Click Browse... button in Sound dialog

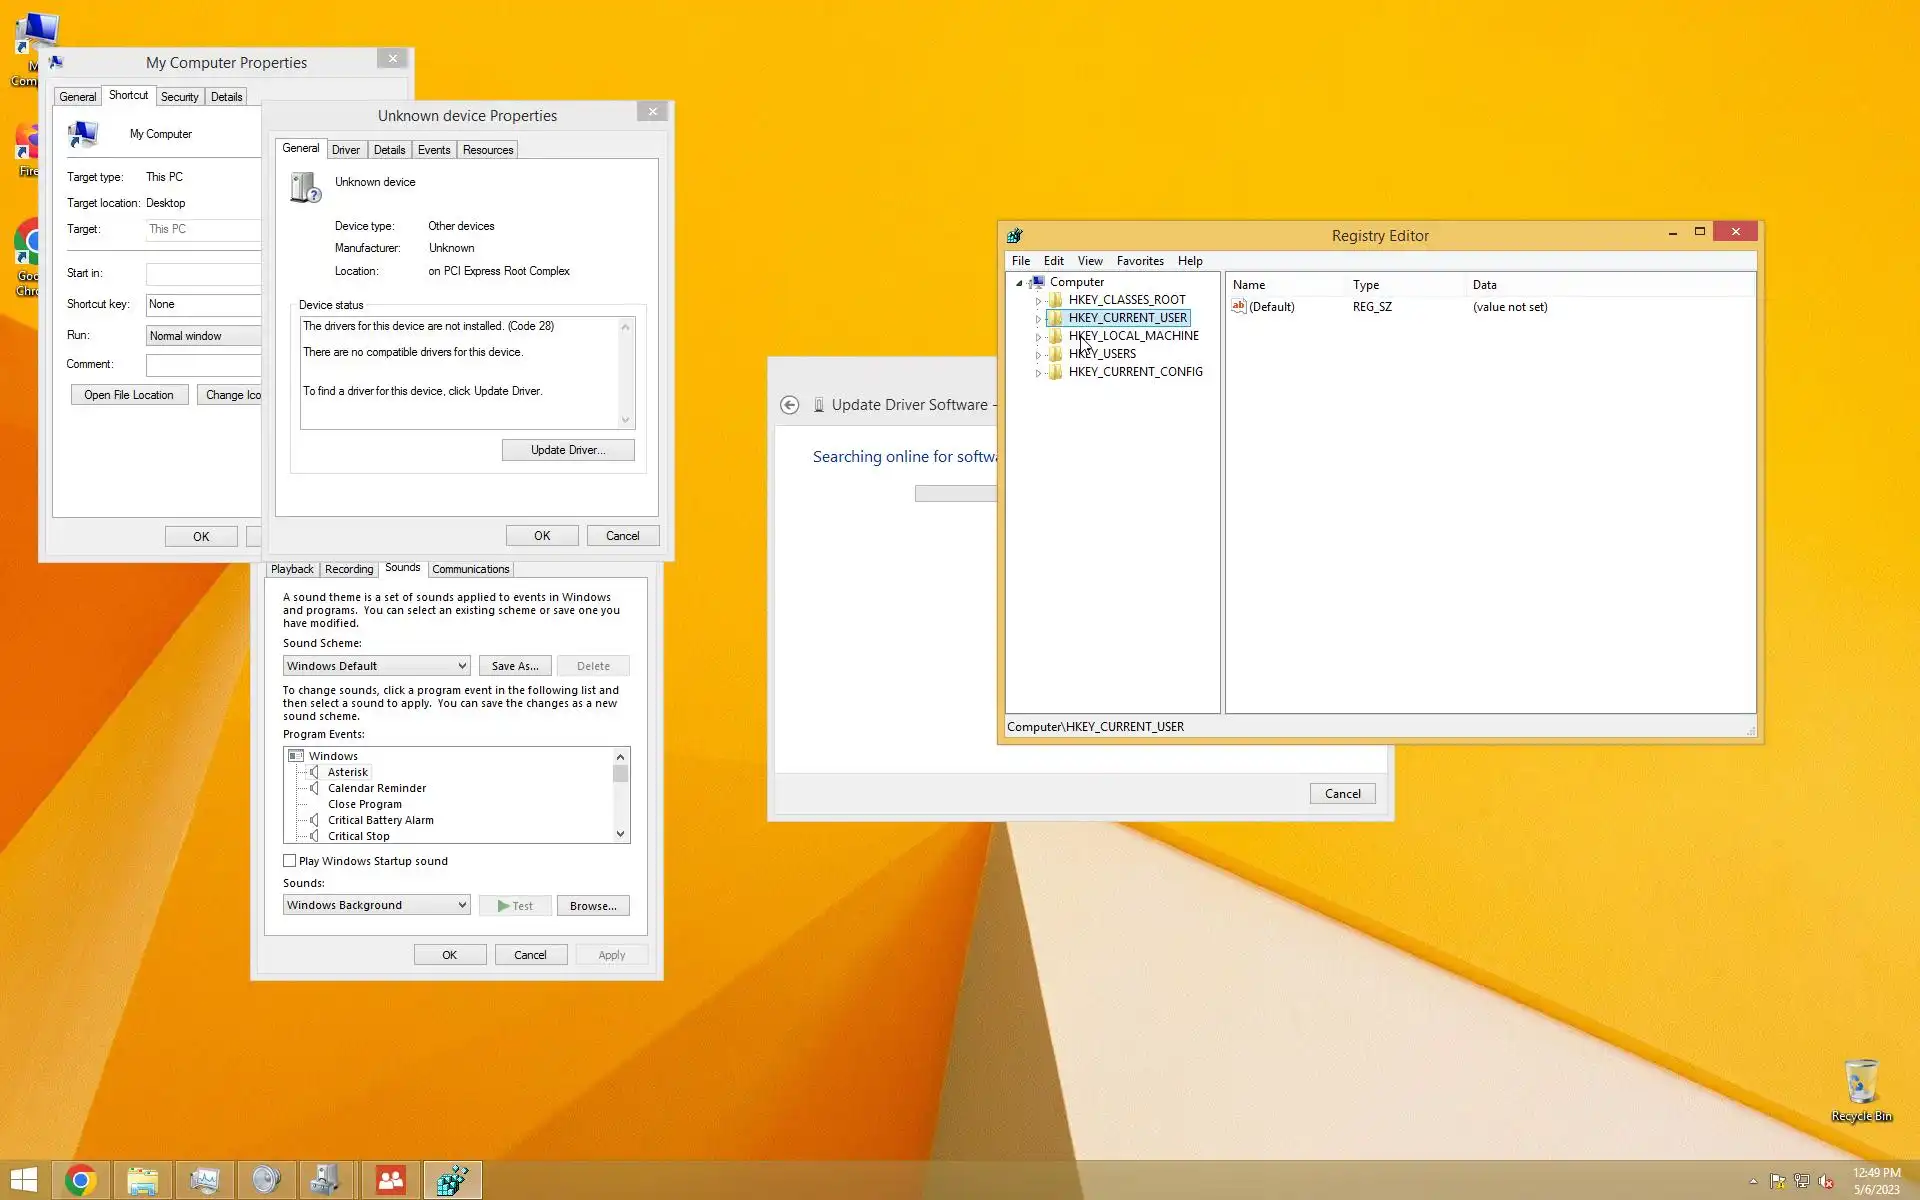coord(592,906)
